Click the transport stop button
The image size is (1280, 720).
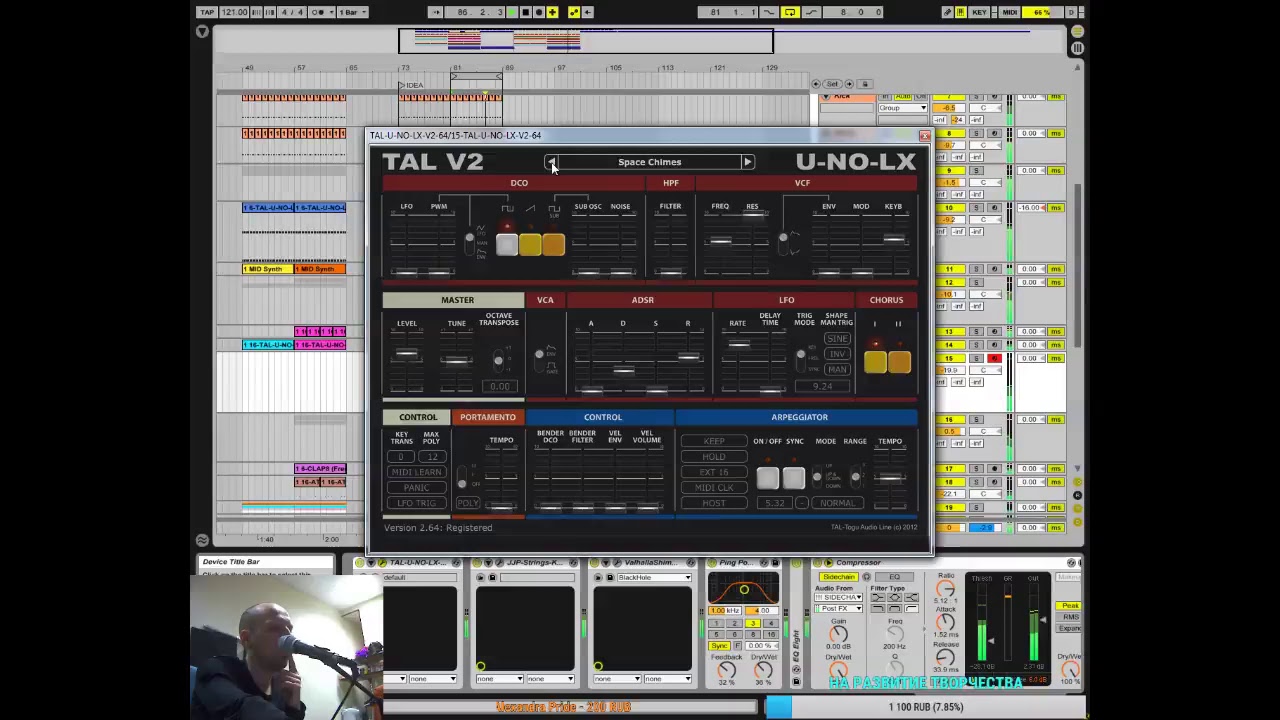[526, 12]
